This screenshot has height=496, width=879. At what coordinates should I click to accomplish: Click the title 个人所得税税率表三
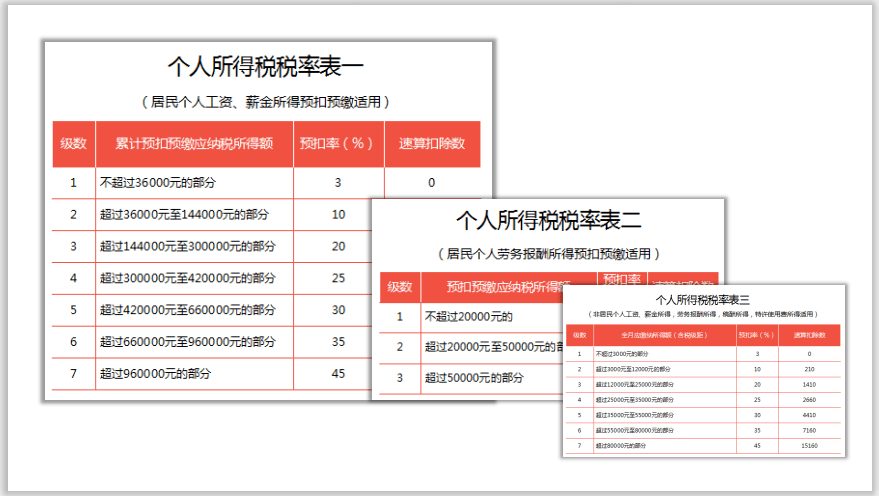[702, 300]
